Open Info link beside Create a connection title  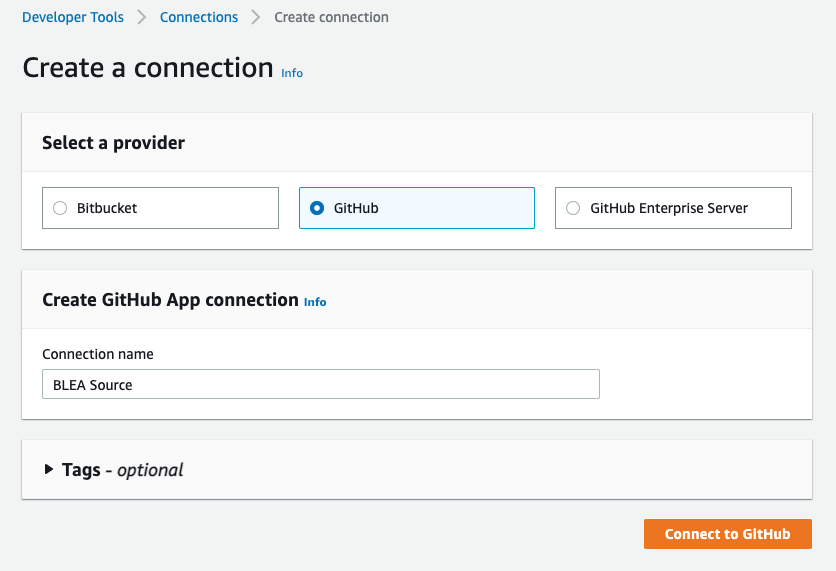(292, 73)
